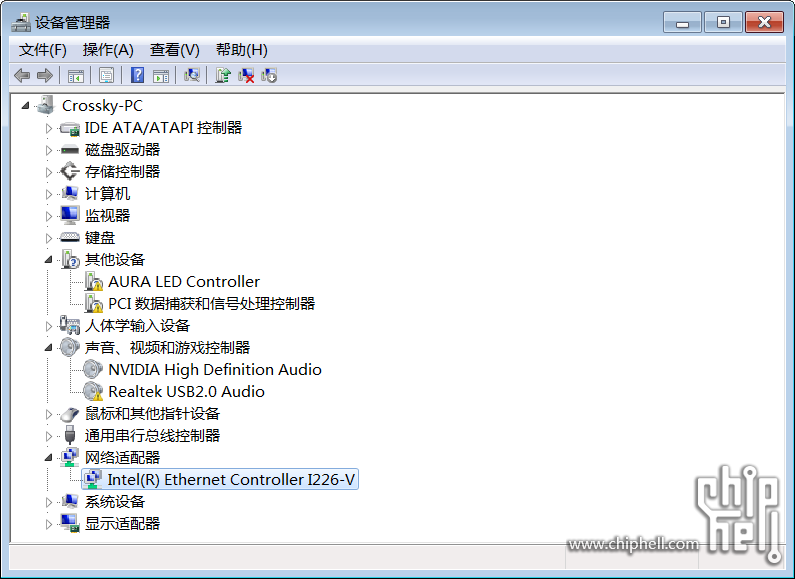Click the Forward arrow in toolbar
Screen dimensions: 795x579
click(x=45, y=76)
